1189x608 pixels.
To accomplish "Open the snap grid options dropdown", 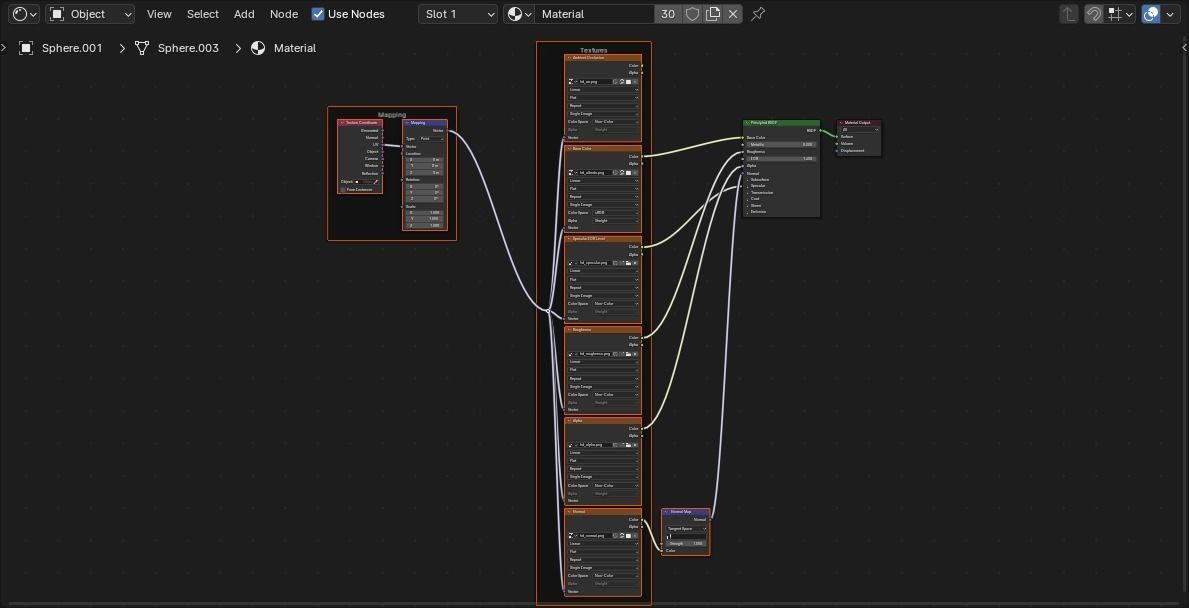I will tap(1120, 14).
